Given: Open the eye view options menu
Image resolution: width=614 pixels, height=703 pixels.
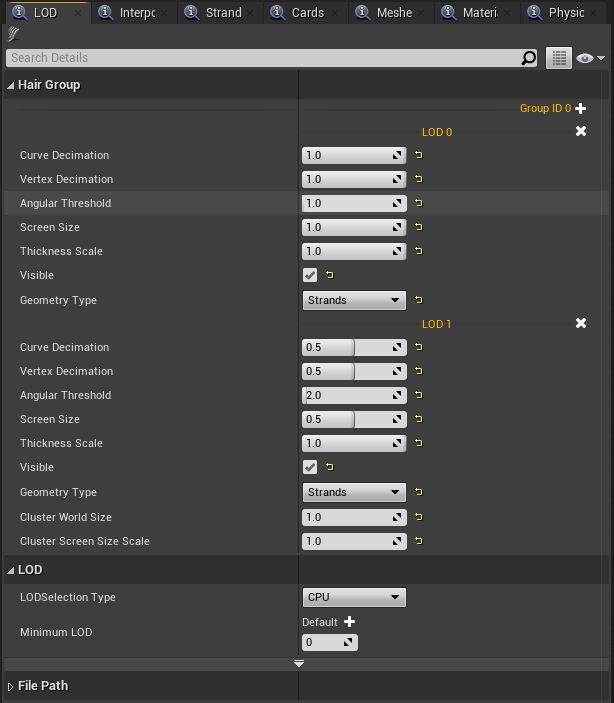Looking at the screenshot, I should click(x=590, y=58).
